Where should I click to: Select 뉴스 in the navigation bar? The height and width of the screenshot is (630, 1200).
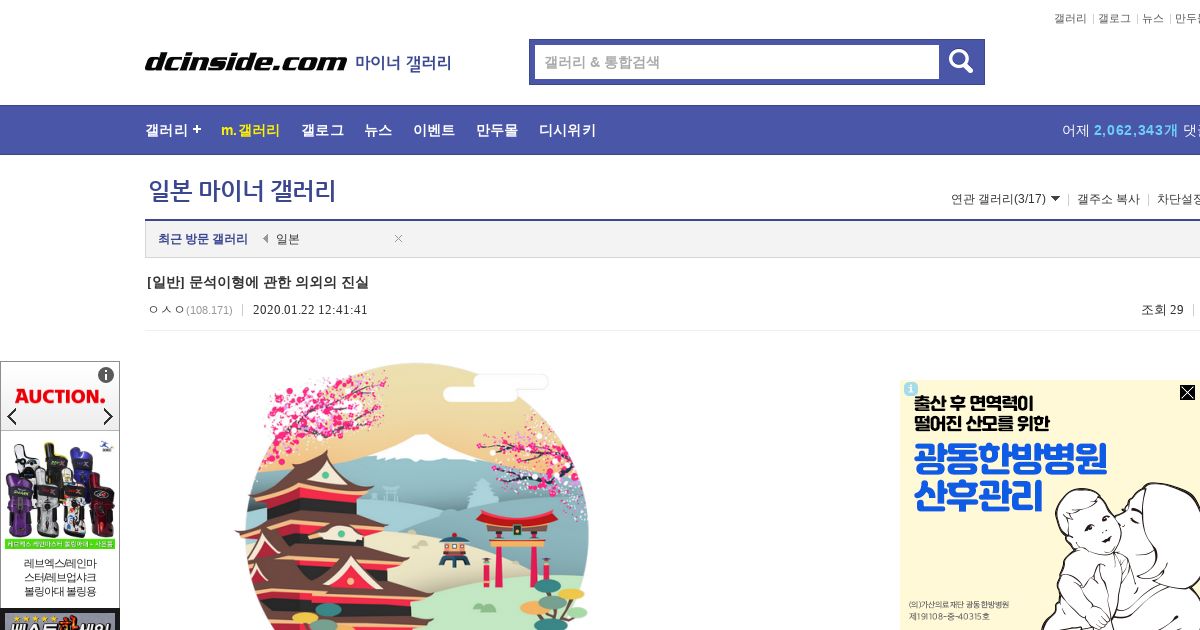[378, 130]
